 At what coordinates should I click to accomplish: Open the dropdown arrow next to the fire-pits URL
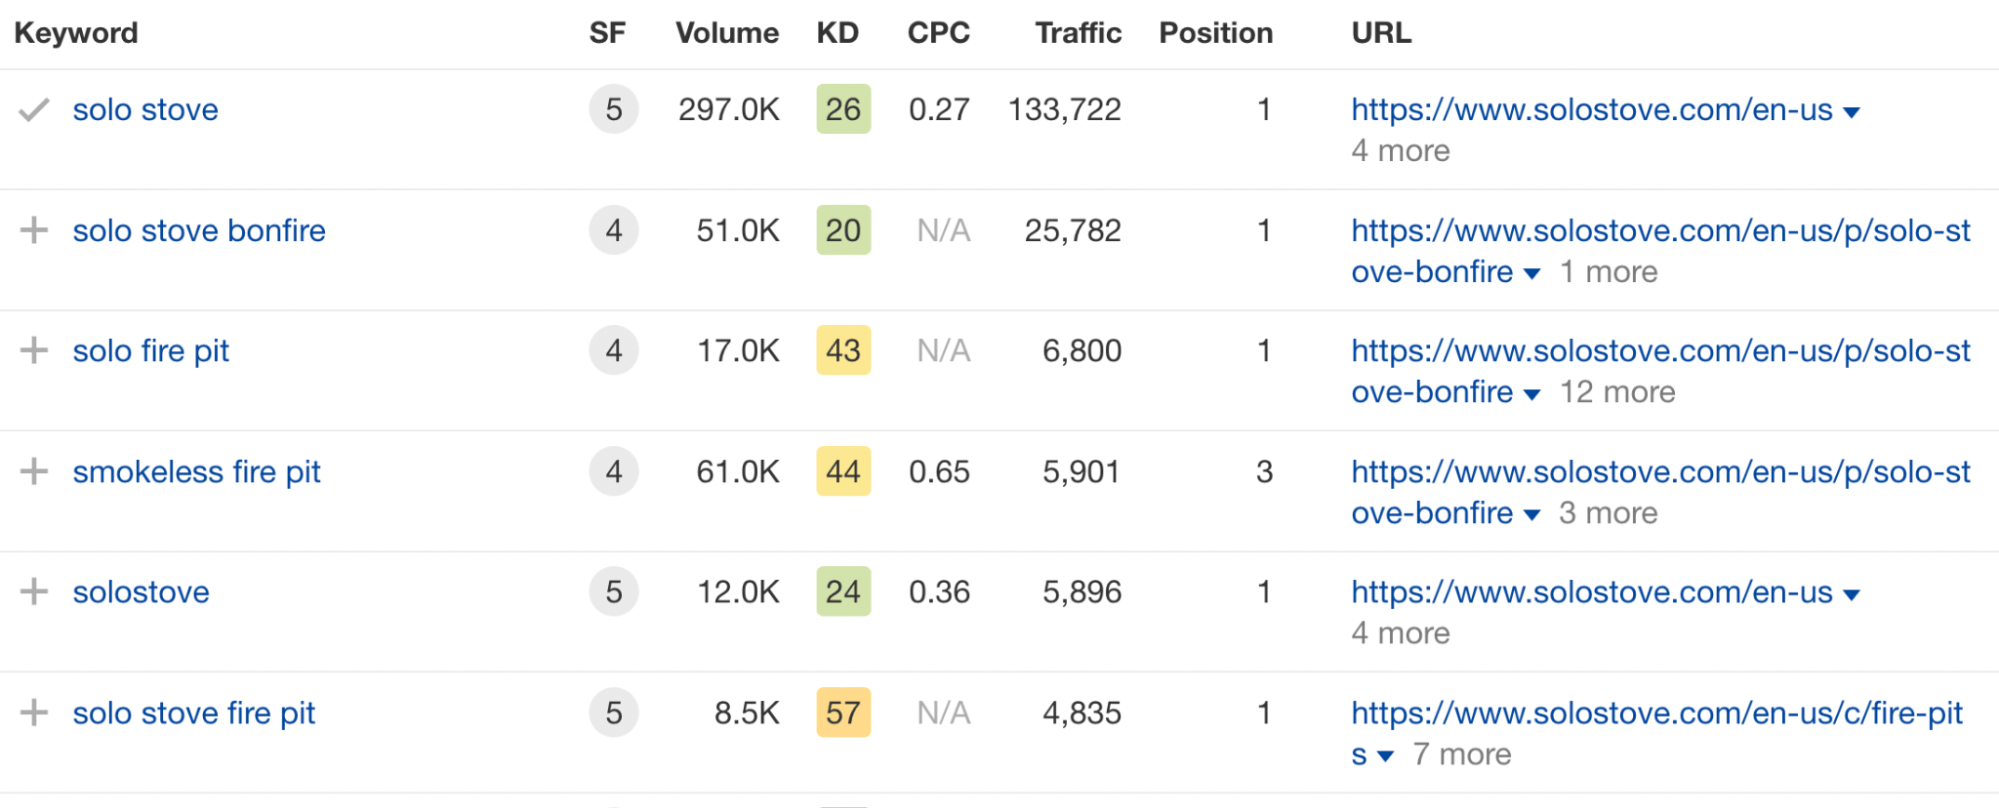pyautogui.click(x=1385, y=757)
